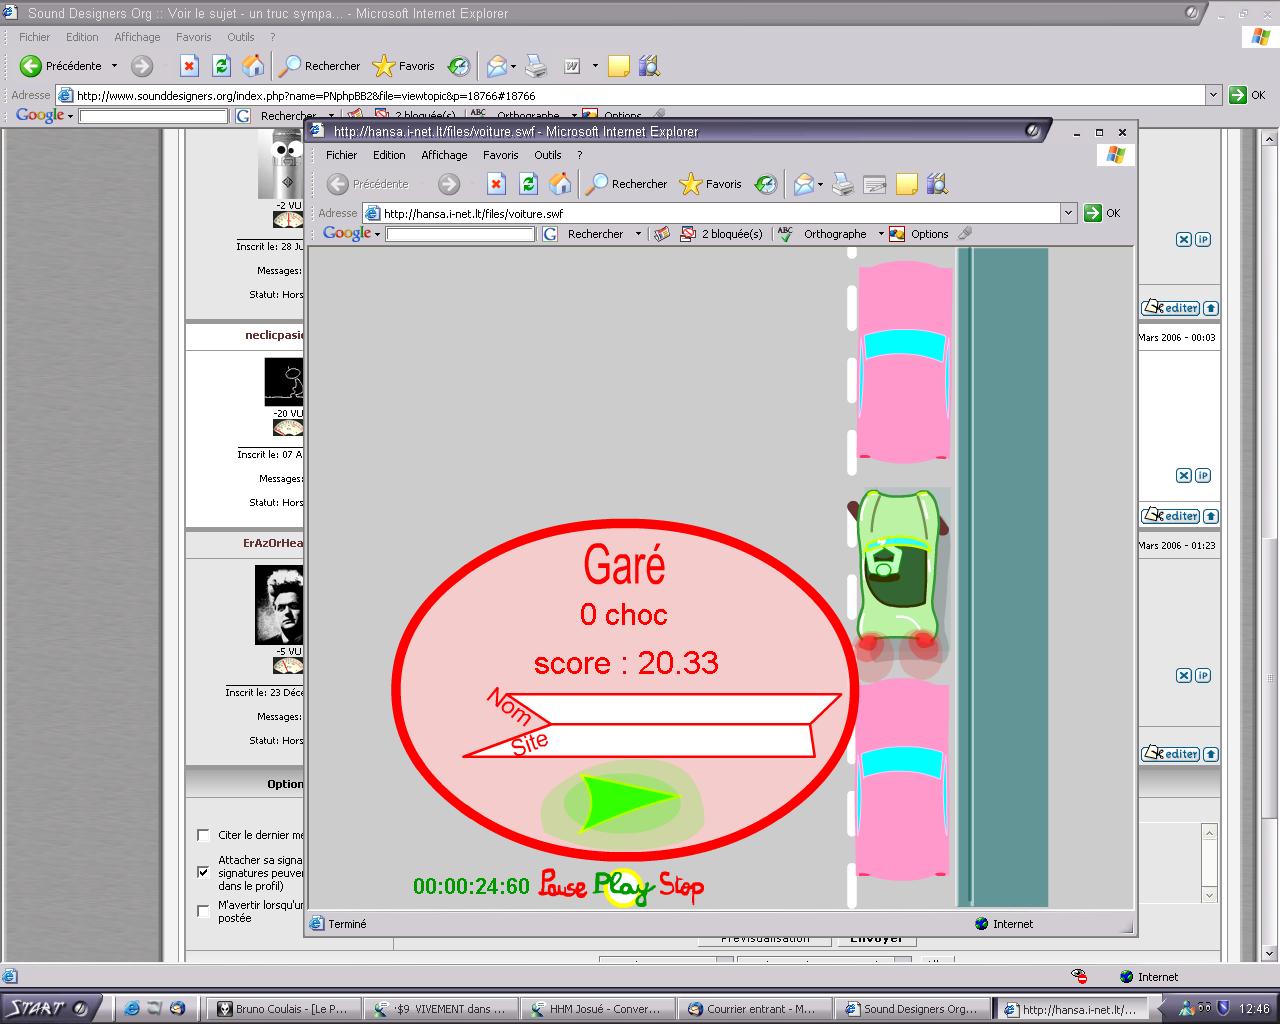Enable 'Citer le dernier message' checkbox

[204, 835]
